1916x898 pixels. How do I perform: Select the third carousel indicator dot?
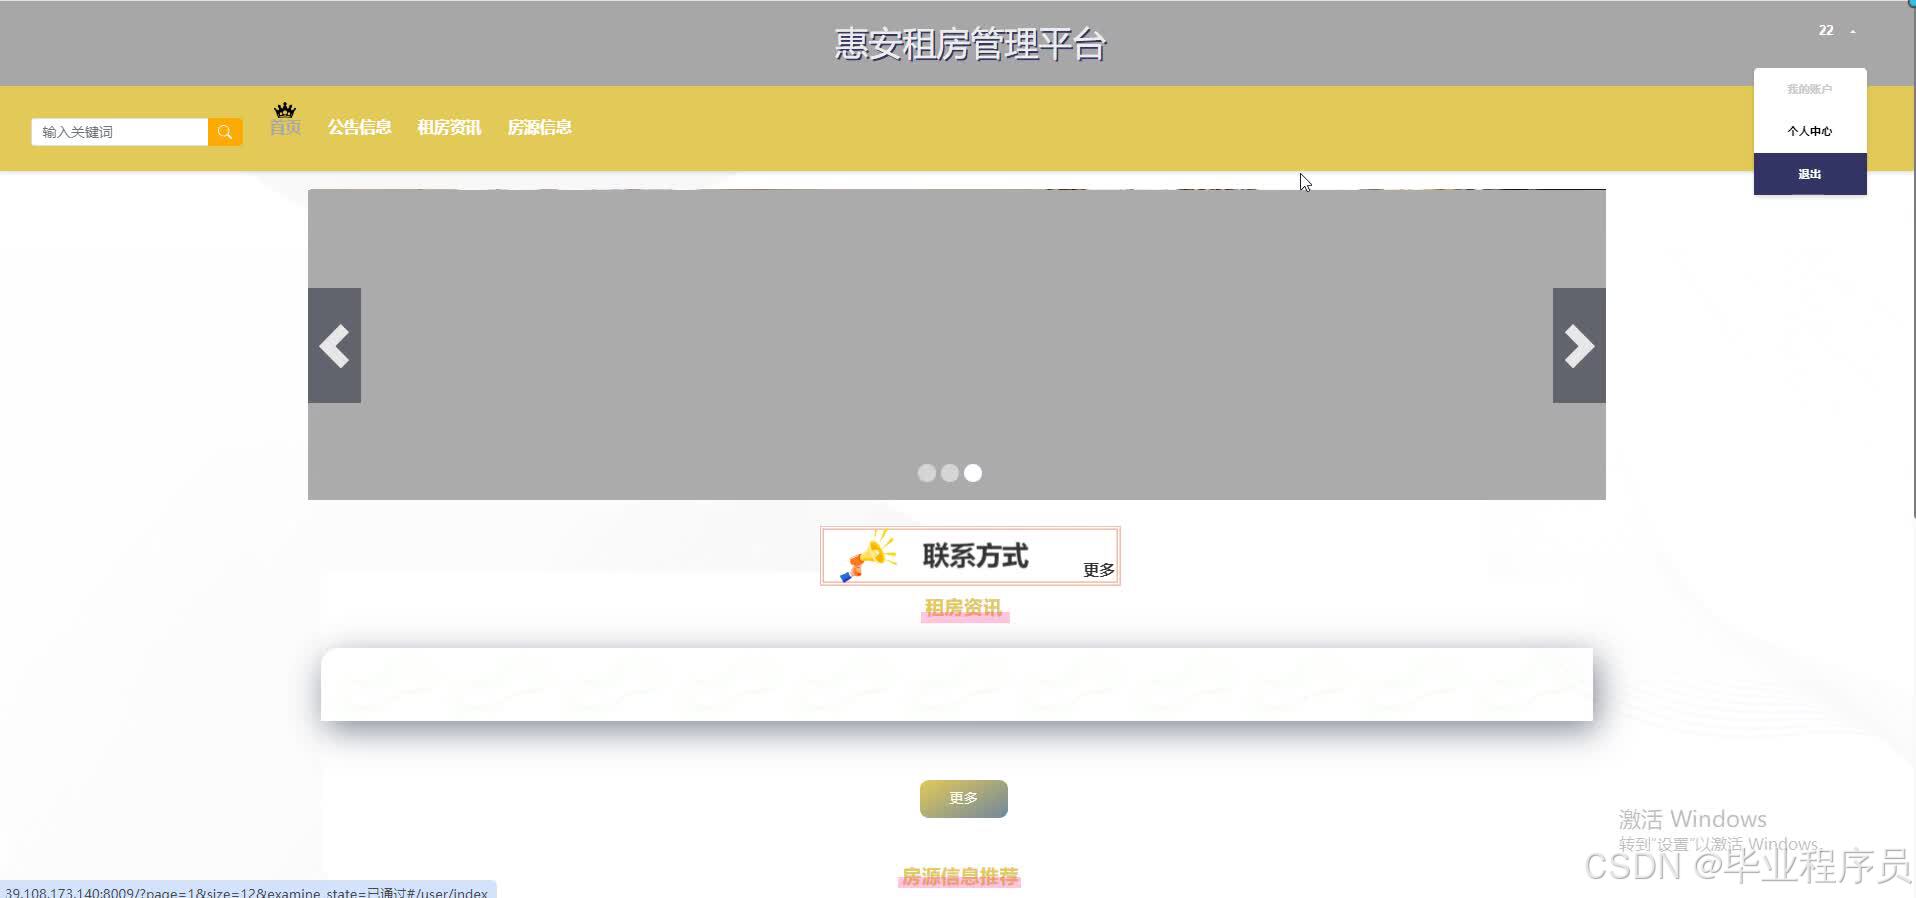[973, 473]
